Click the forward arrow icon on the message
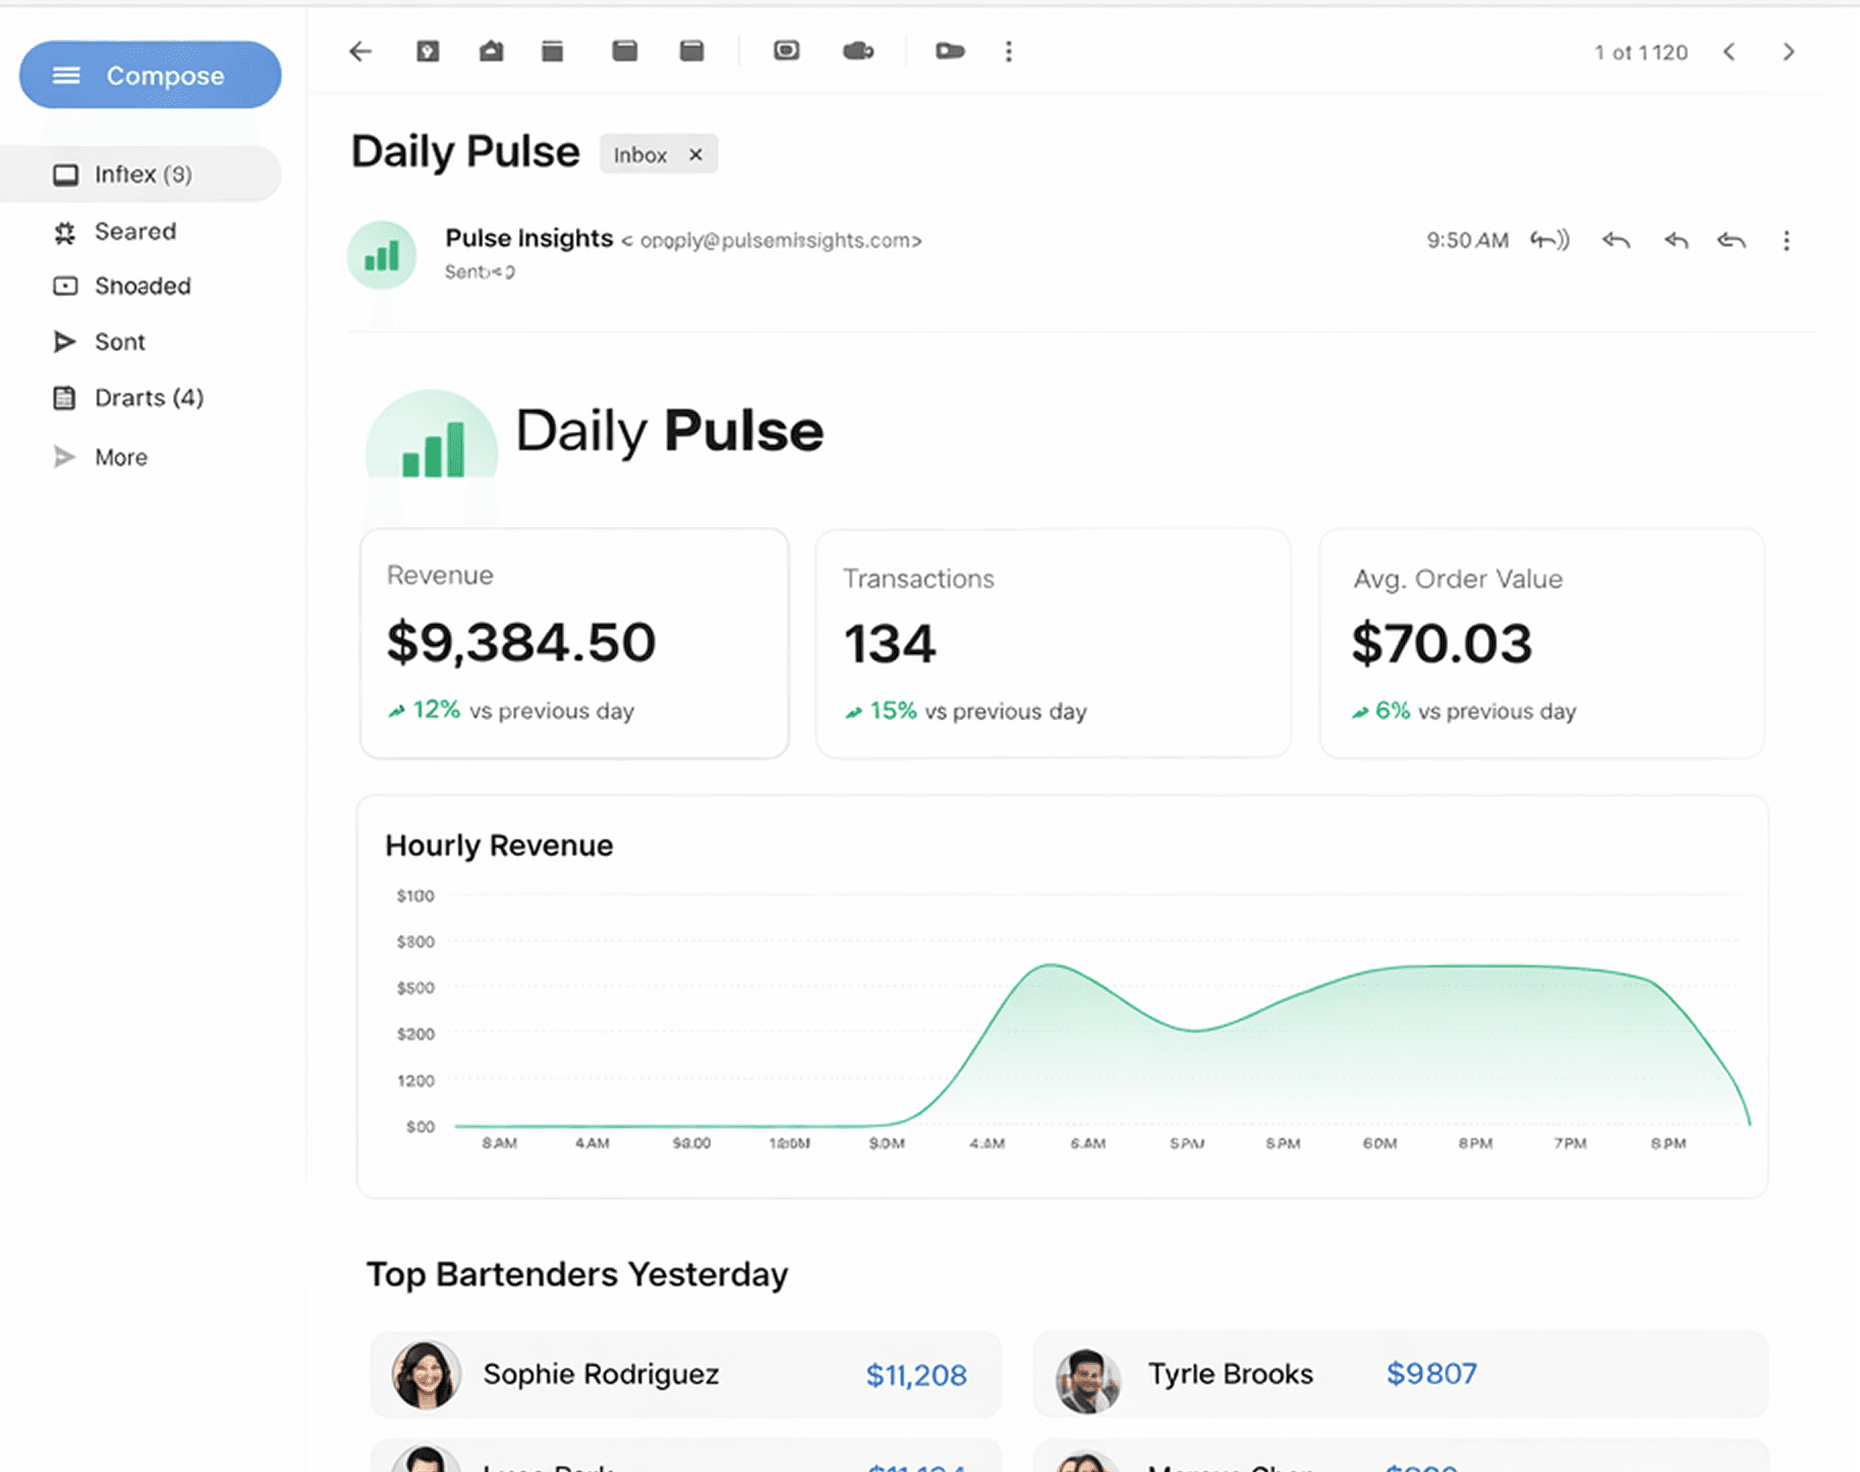Image resolution: width=1860 pixels, height=1472 pixels. click(1731, 240)
